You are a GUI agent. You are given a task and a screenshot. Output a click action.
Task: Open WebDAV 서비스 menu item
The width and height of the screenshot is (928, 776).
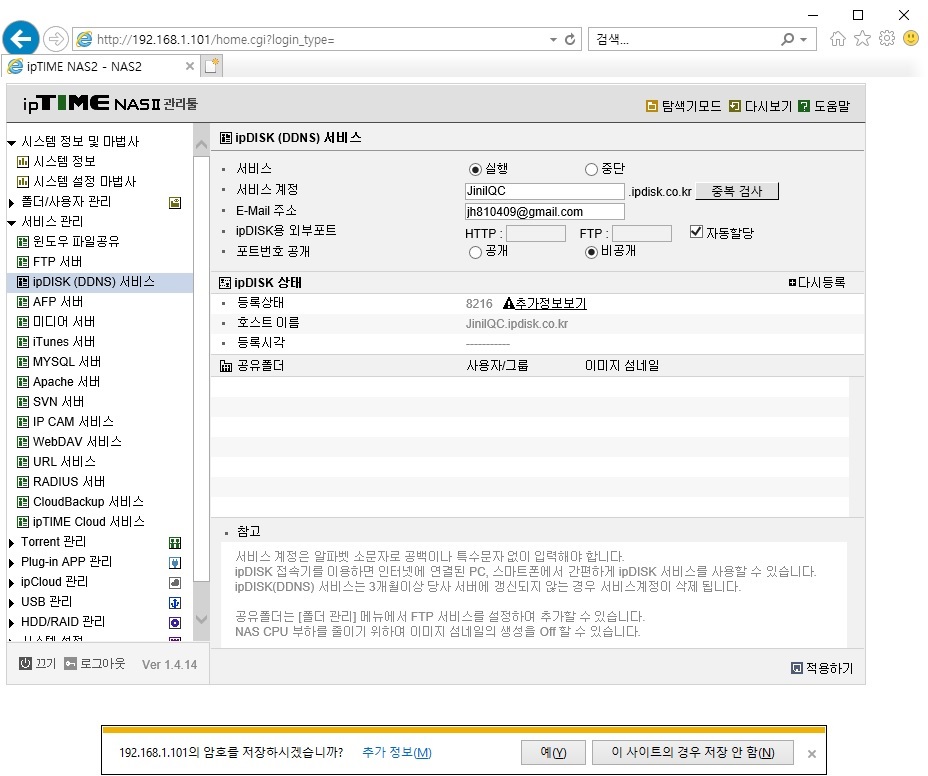77,442
